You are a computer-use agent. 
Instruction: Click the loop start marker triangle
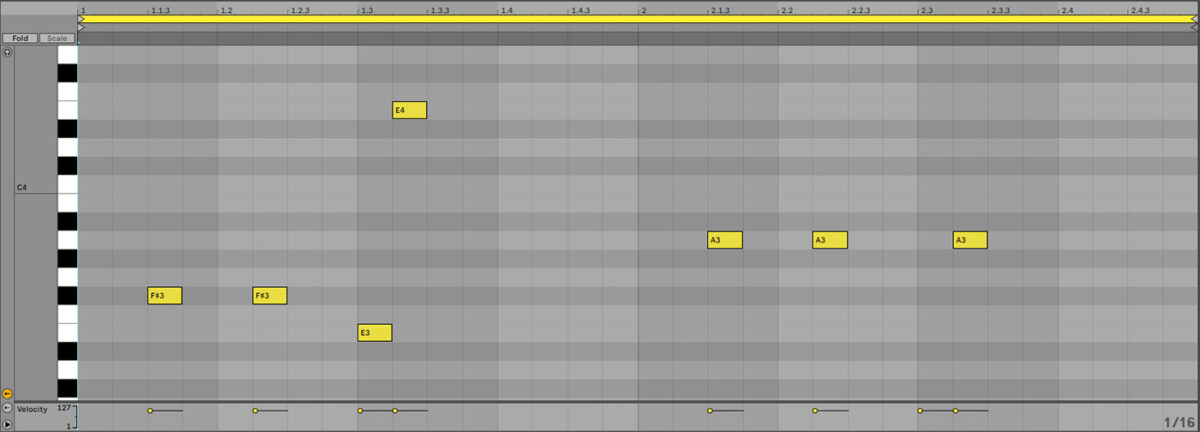click(x=81, y=19)
